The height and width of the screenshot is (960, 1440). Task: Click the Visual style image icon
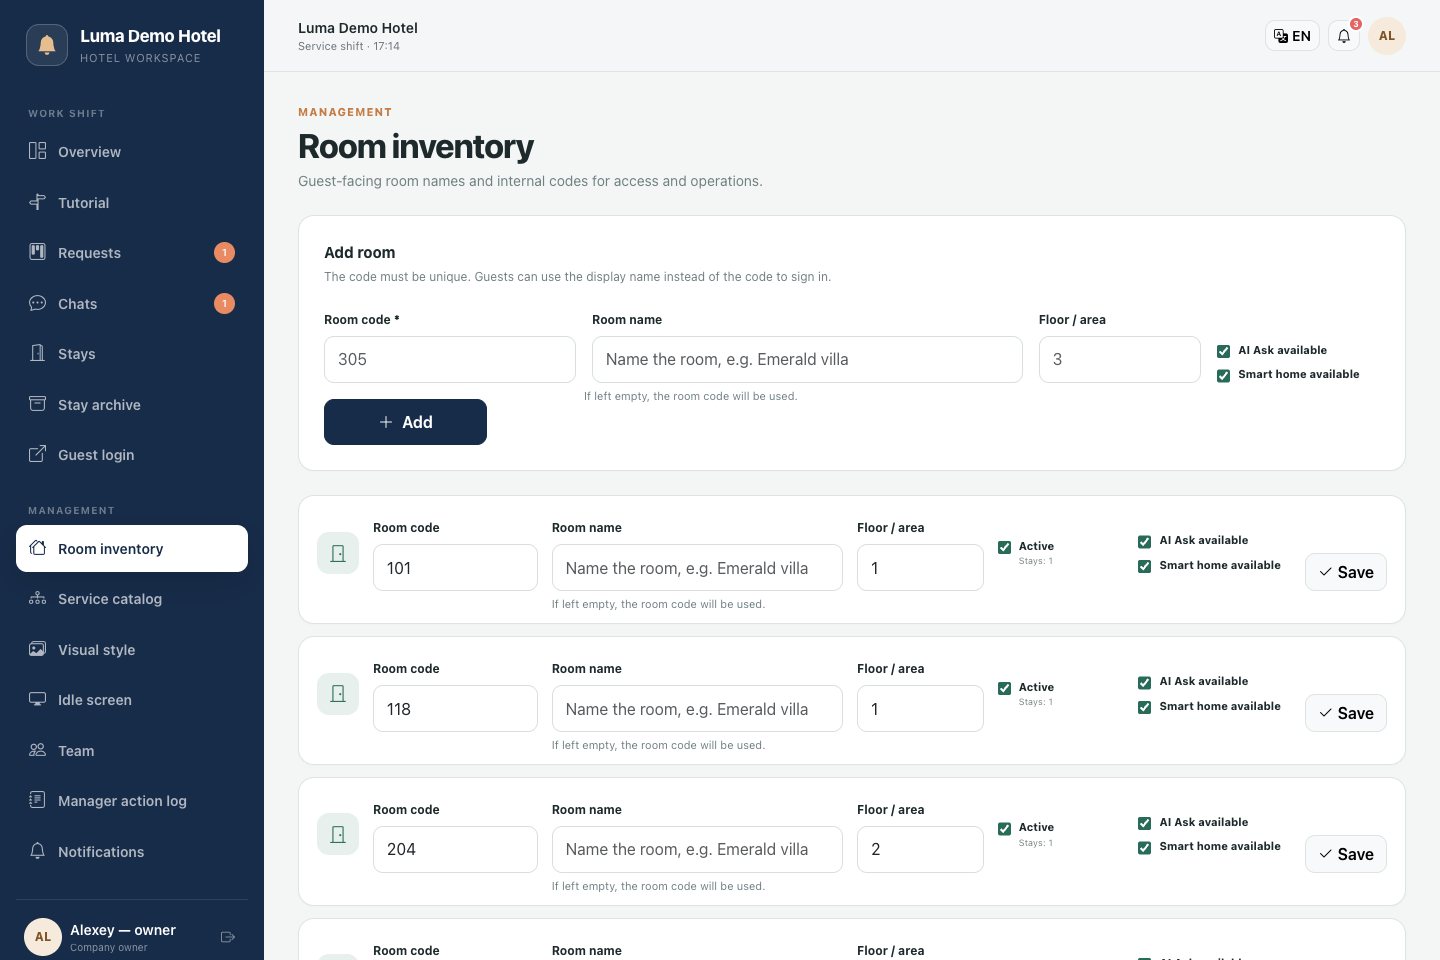(37, 649)
